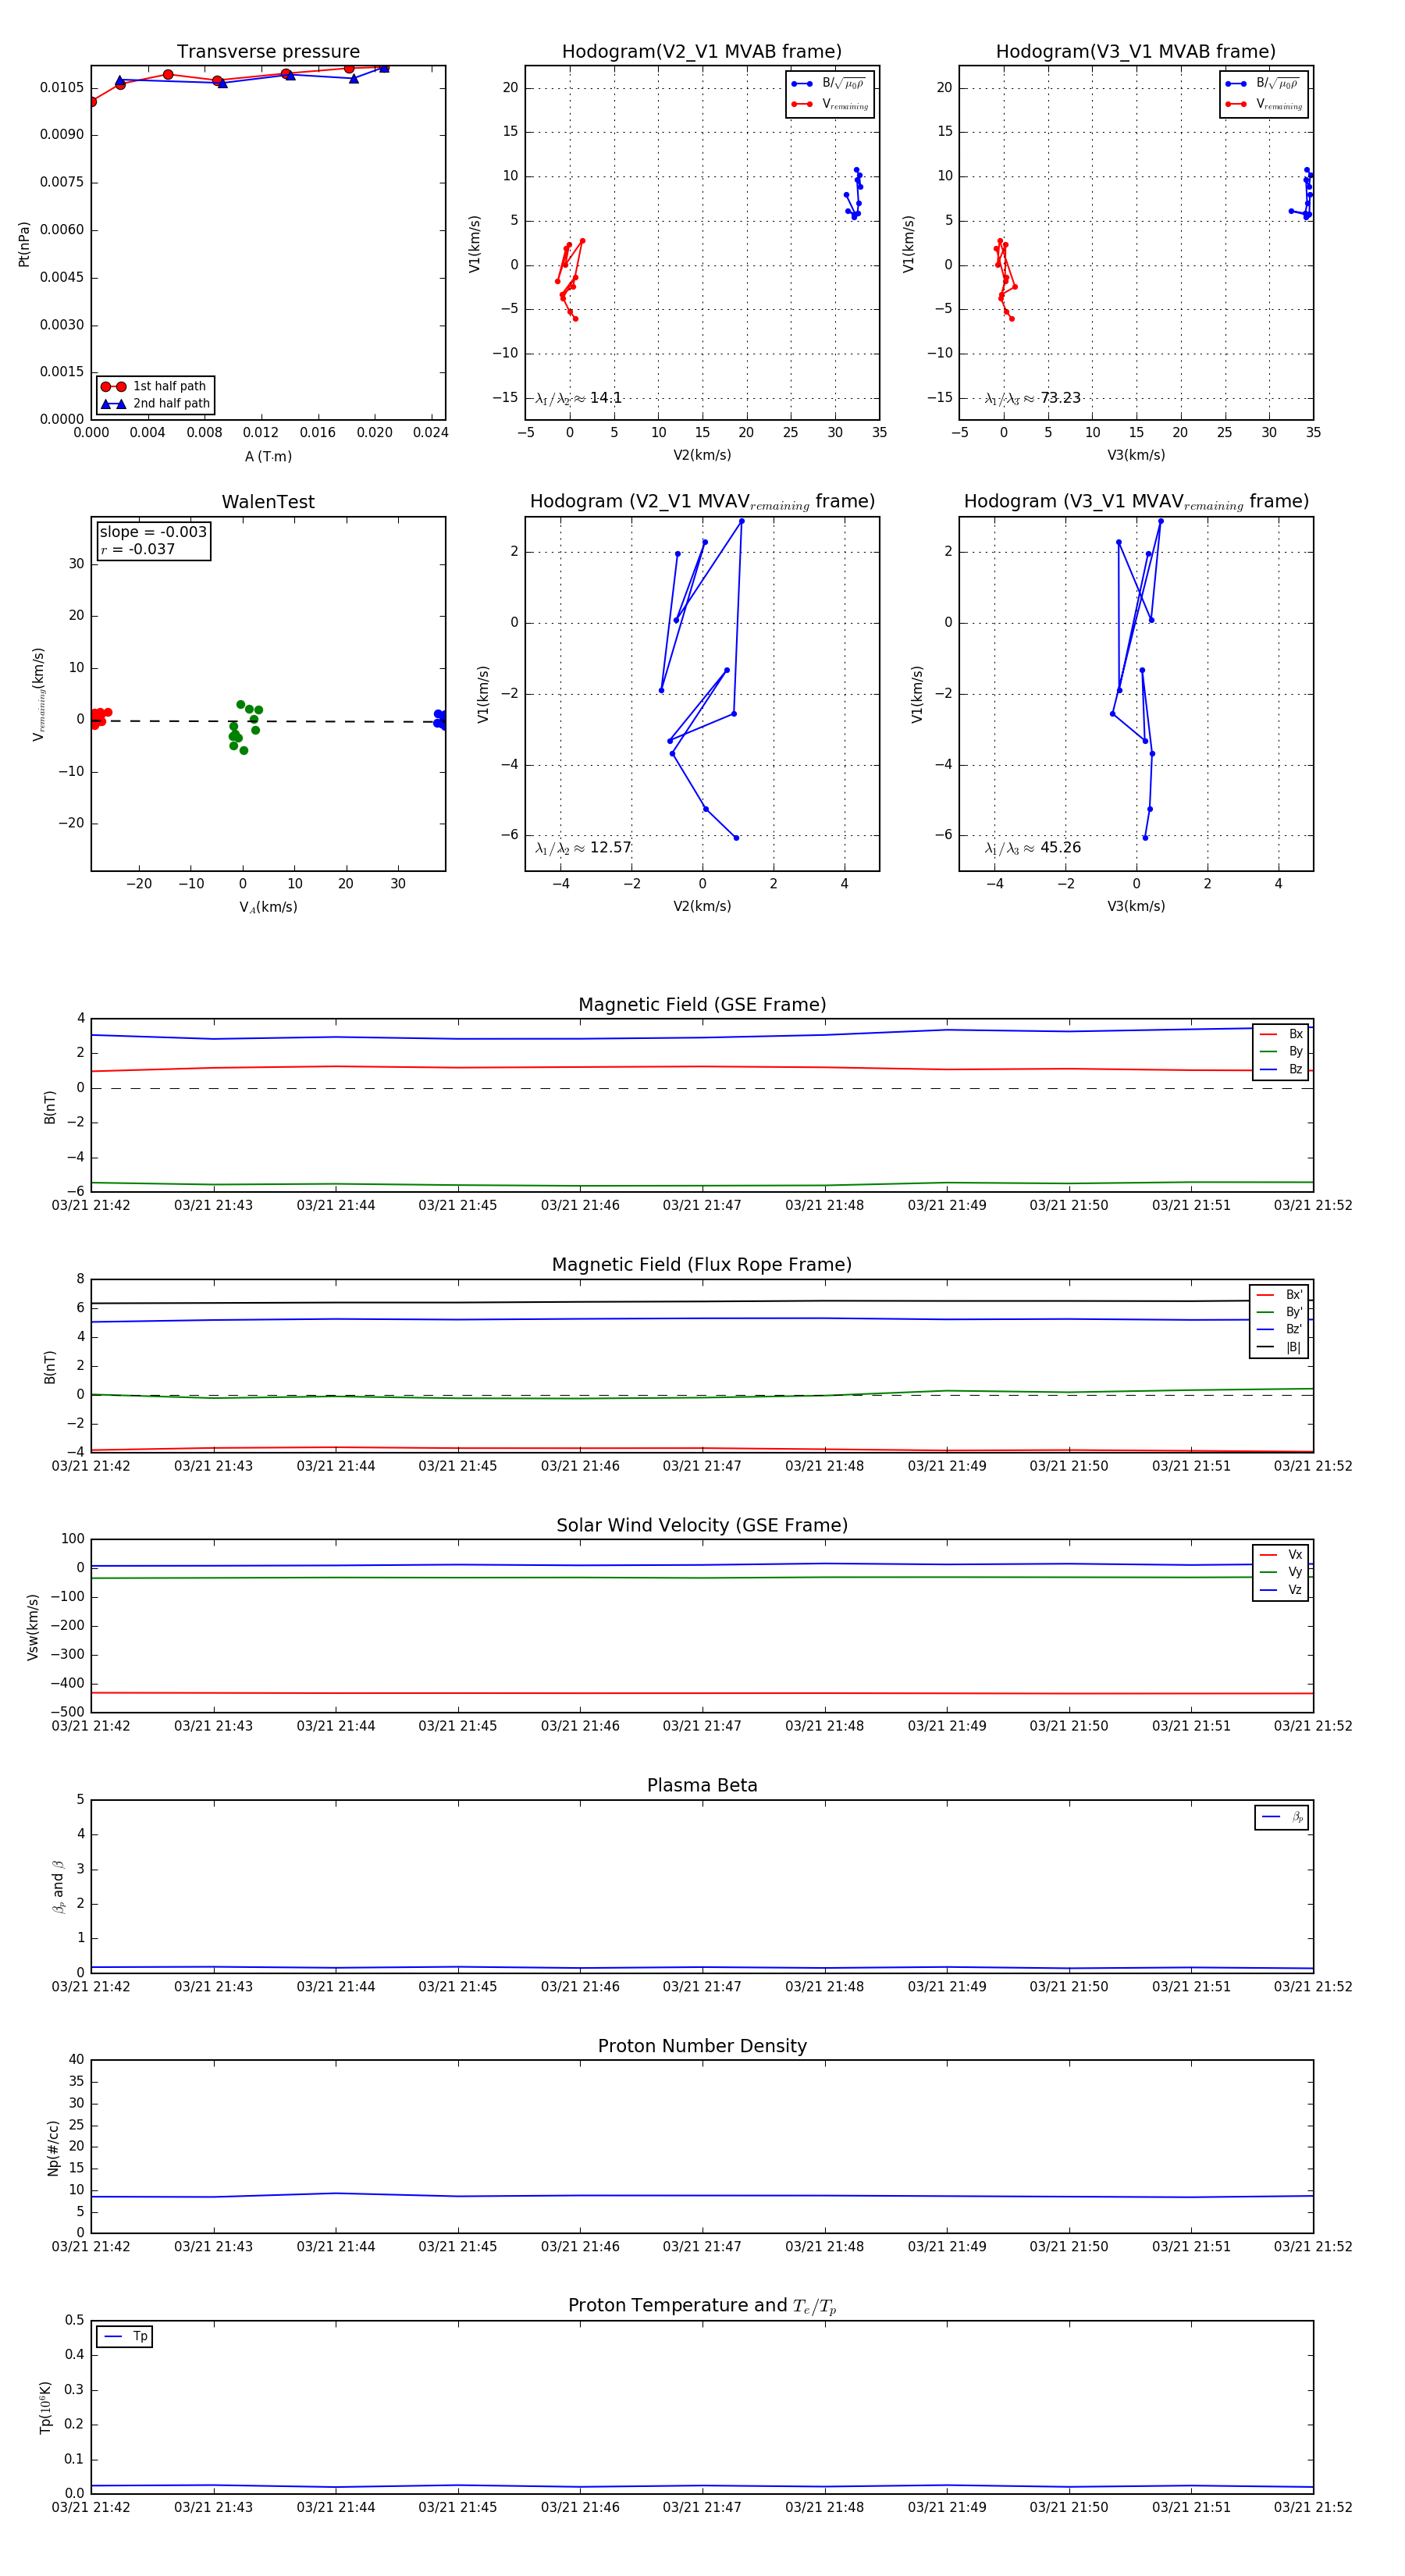Click the "slope = -0.003" annotation
The height and width of the screenshot is (2576, 1405).
[x=153, y=532]
